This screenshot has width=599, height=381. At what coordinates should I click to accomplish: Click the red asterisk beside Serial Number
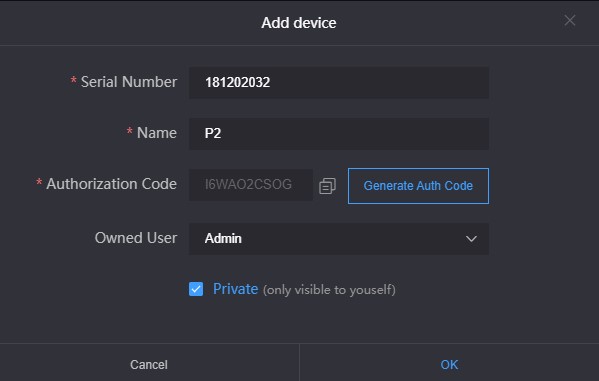[x=73, y=80]
